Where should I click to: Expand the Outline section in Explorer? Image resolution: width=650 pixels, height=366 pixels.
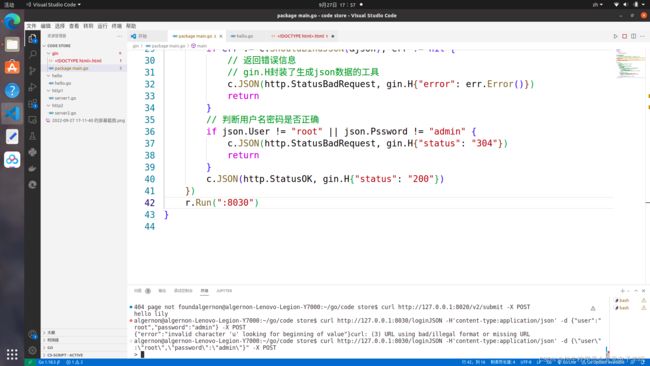coord(51,332)
